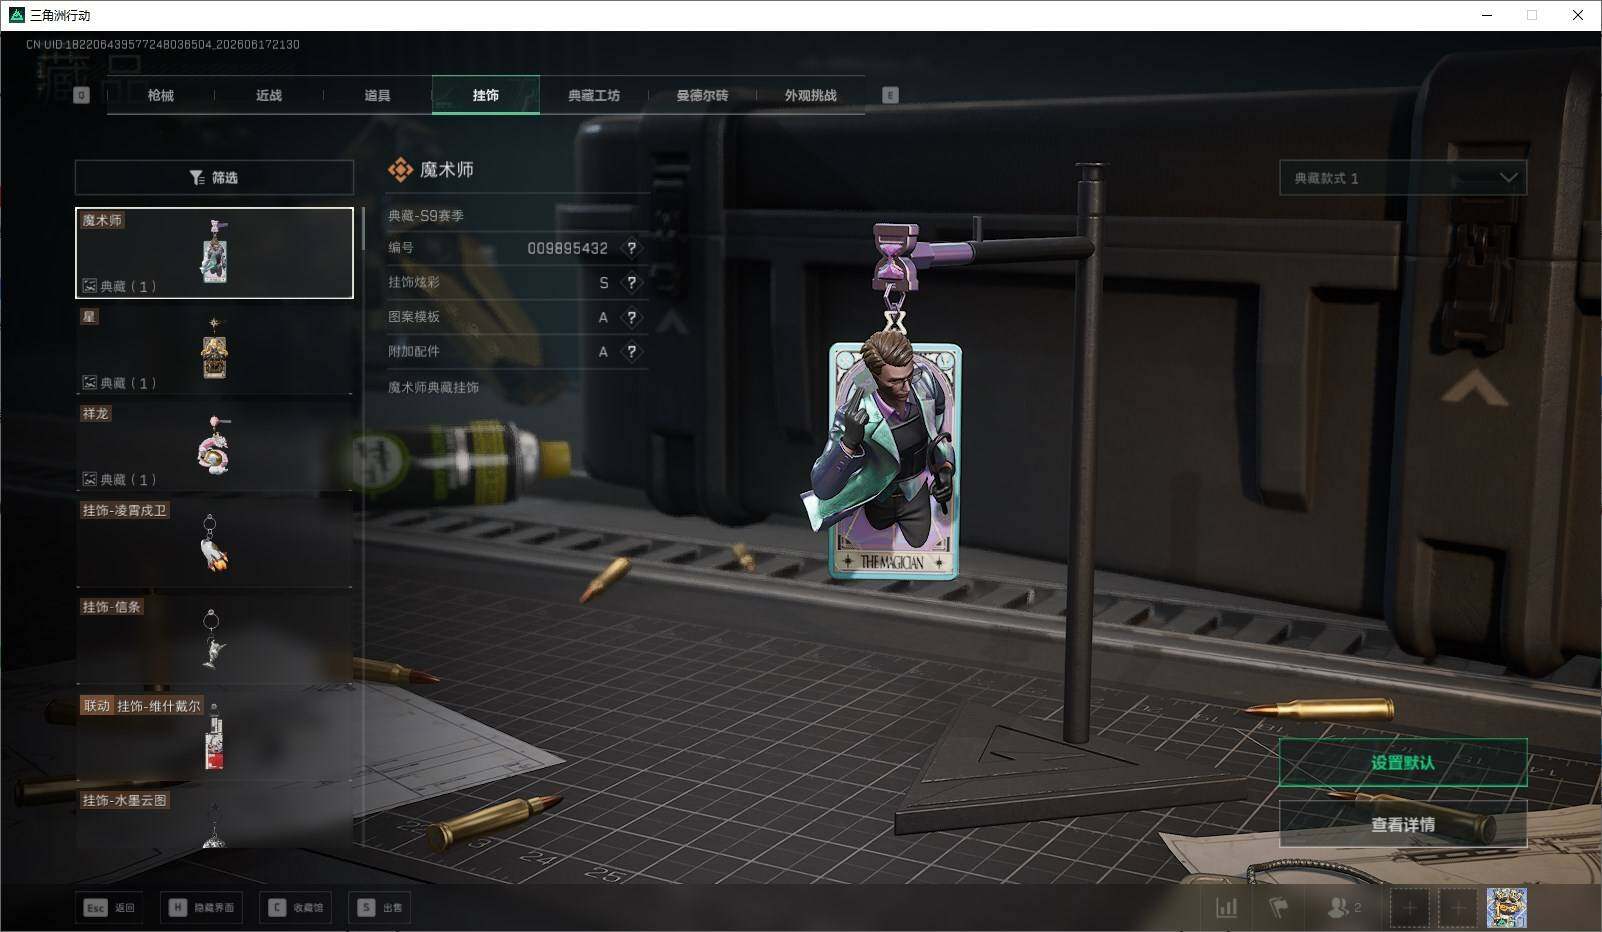The height and width of the screenshot is (932, 1602).
Task: Open the 典藏工坊 tab
Action: pyautogui.click(x=594, y=95)
